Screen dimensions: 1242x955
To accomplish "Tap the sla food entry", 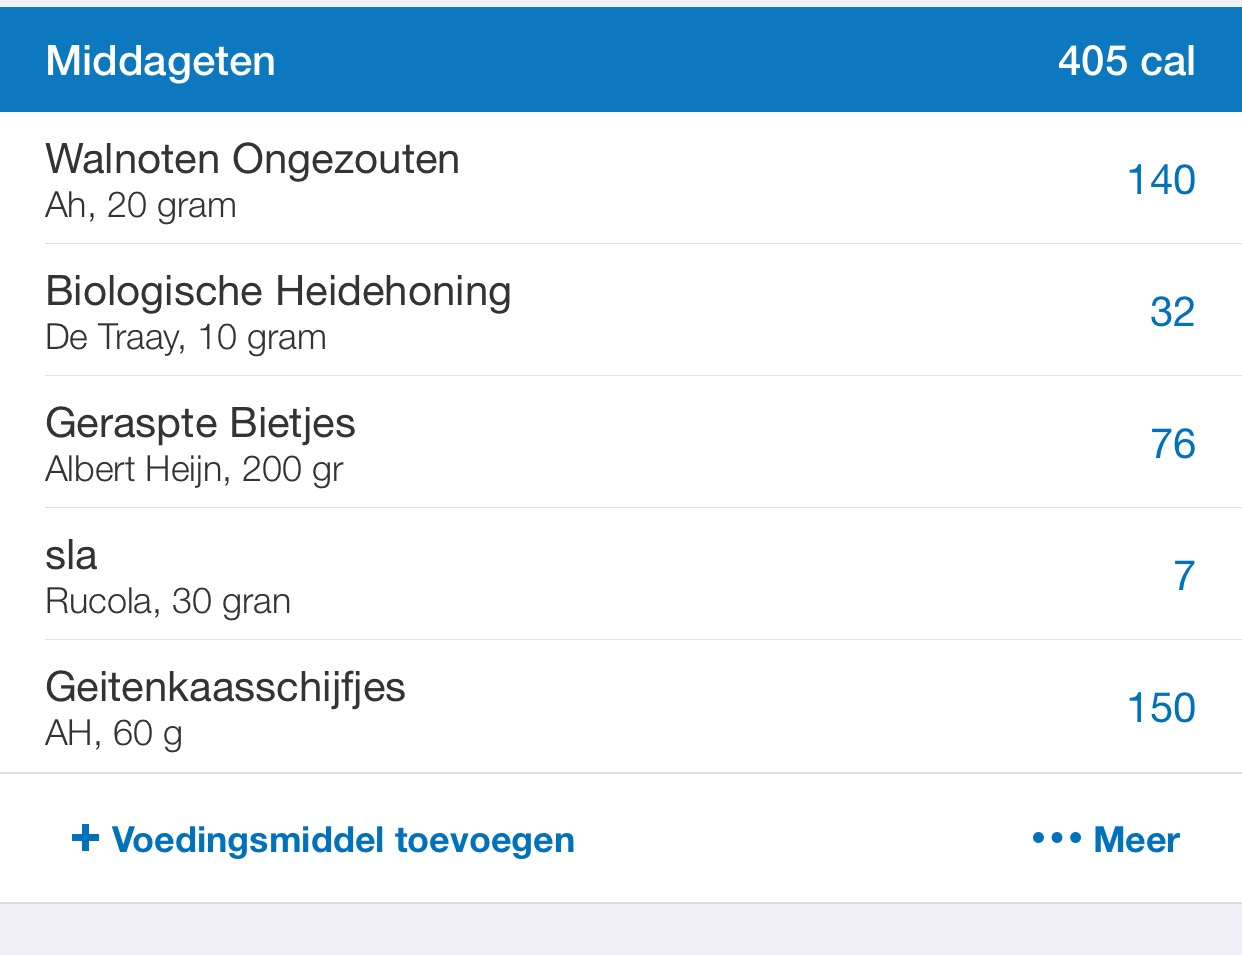I will coord(71,556).
